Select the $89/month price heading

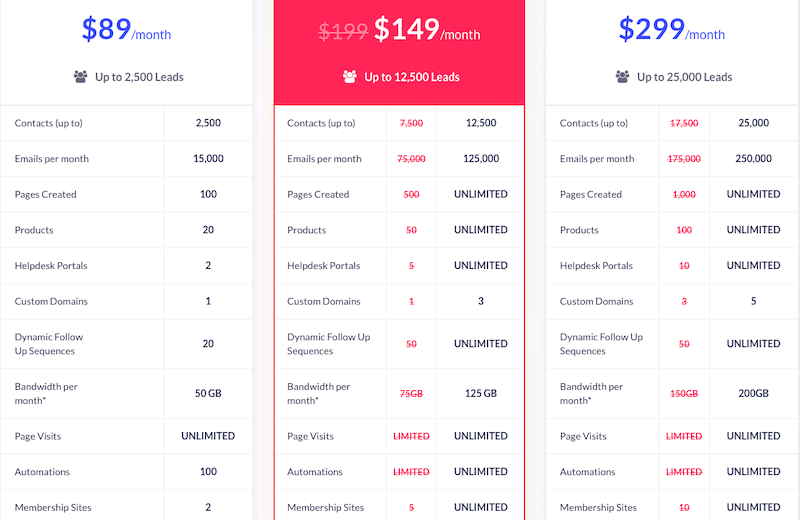pos(127,29)
